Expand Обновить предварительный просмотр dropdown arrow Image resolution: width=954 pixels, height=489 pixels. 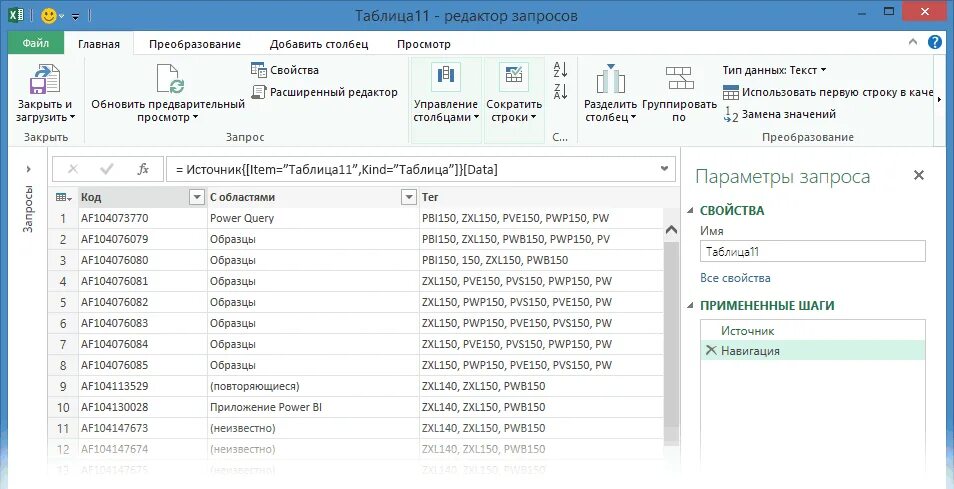(195, 117)
